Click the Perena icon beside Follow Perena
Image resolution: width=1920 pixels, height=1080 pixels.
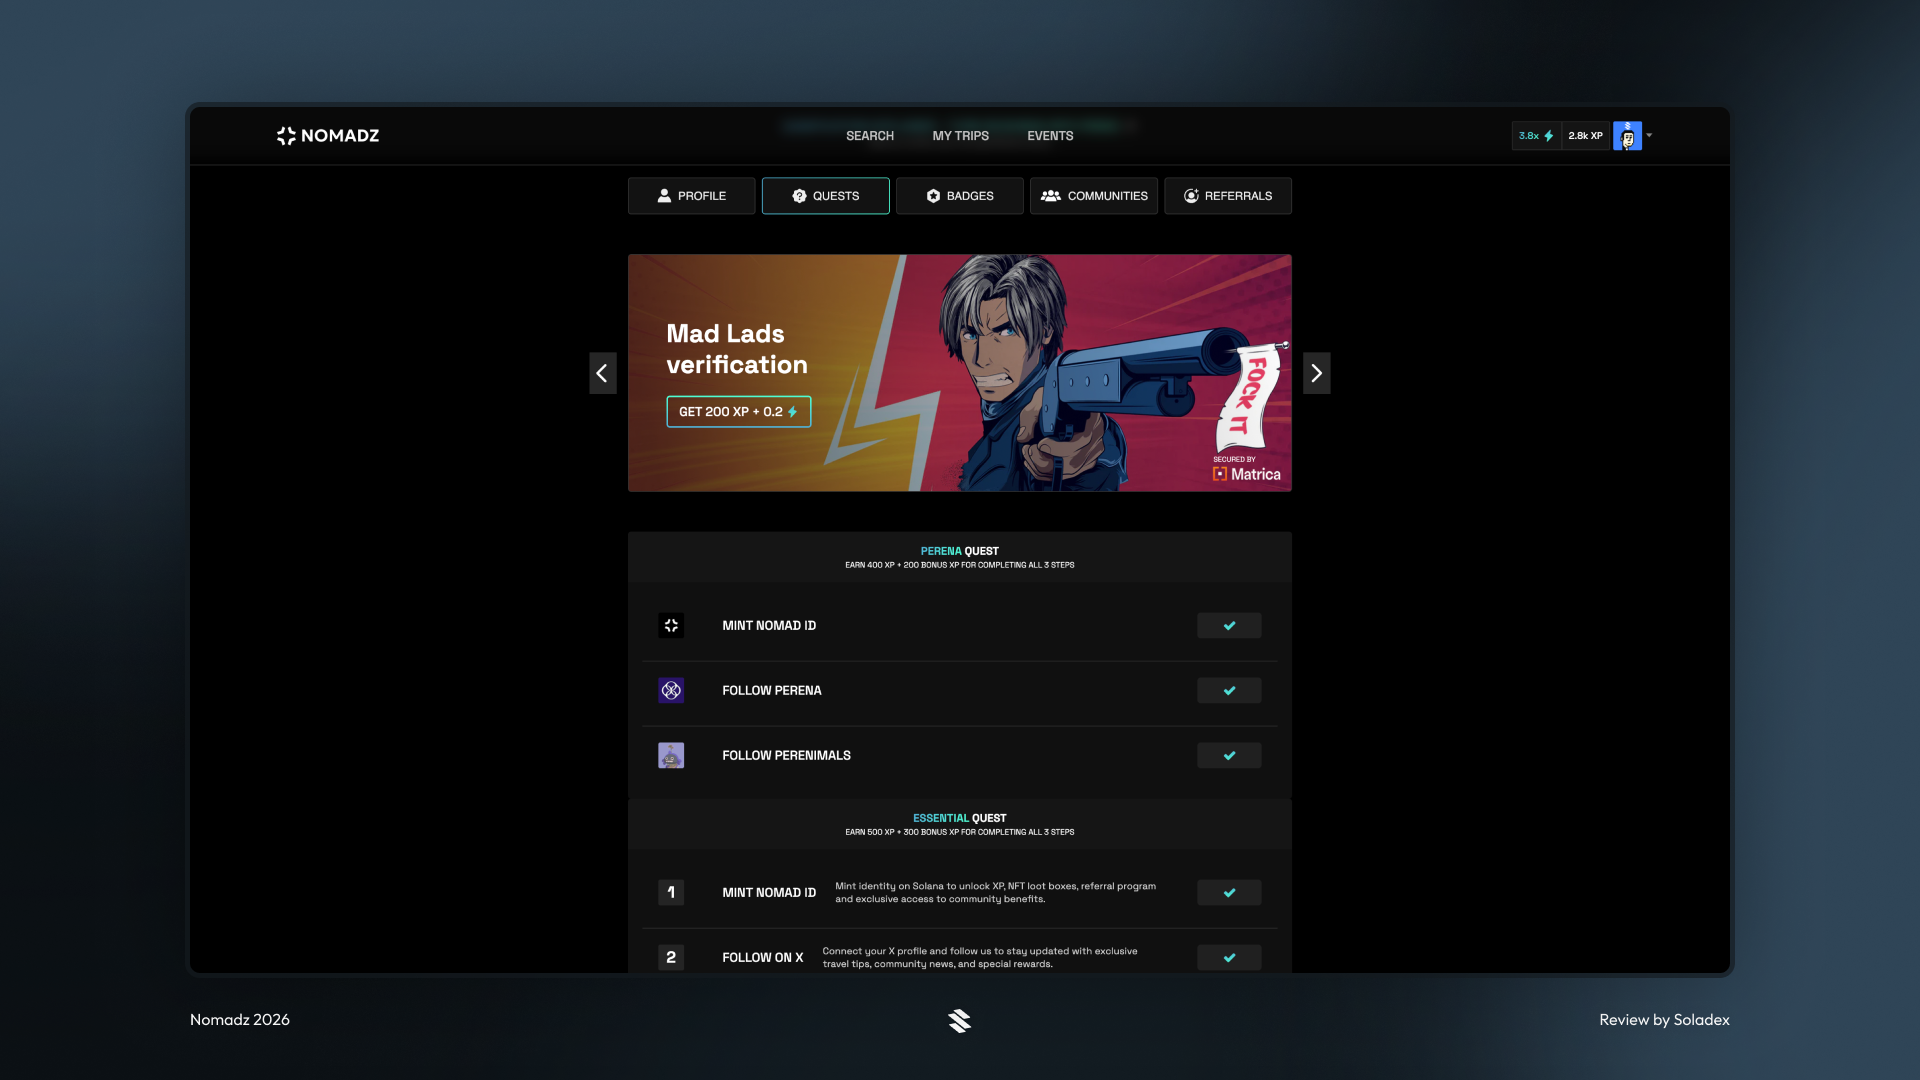tap(671, 691)
